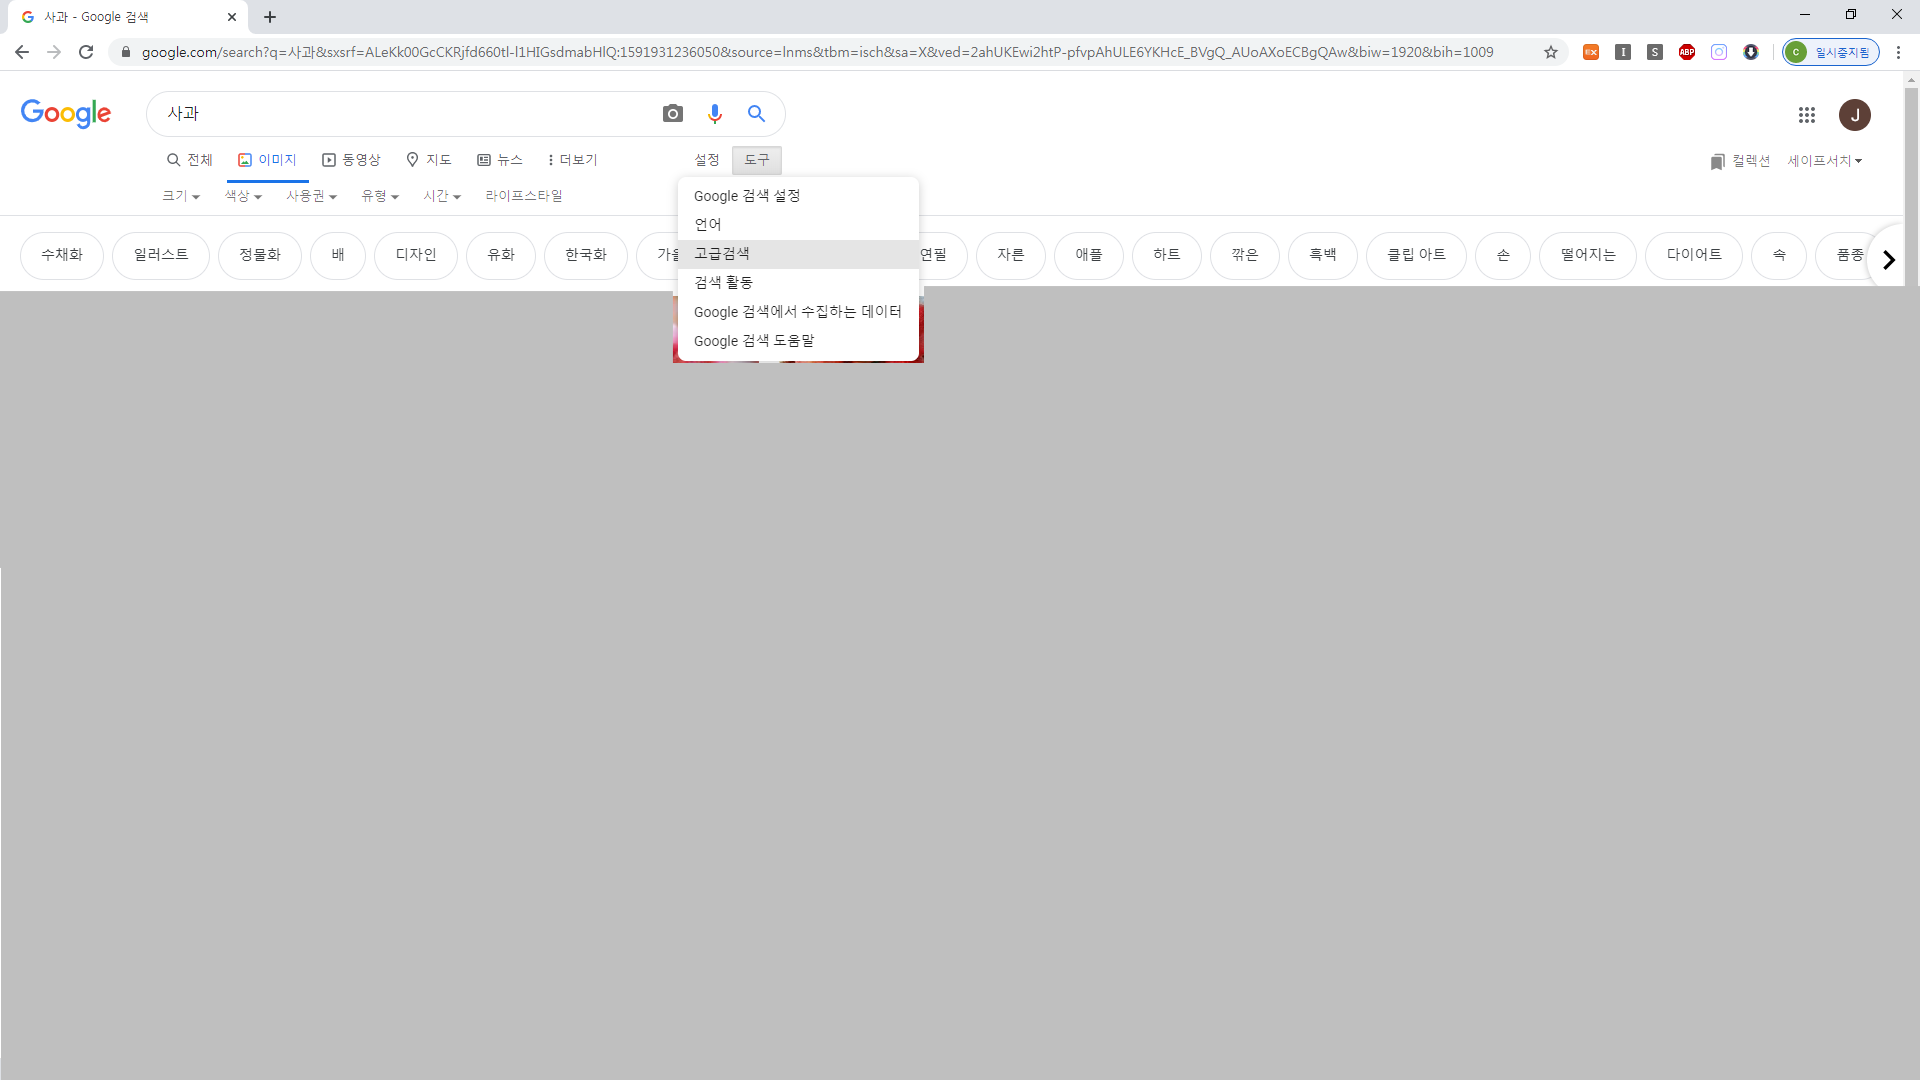The image size is (1920, 1080).
Task: Reload the page with refresh icon
Action: tap(86, 52)
